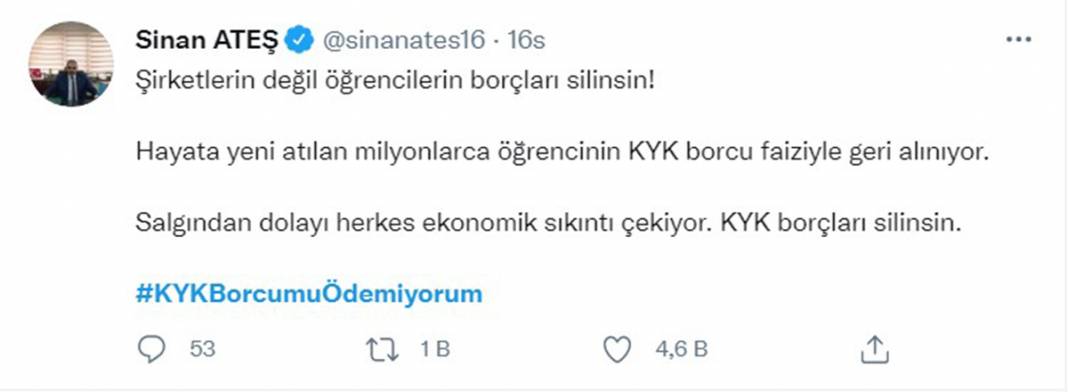Follow the #KYKBorcumuÖdemiyorum hashtag

[x=309, y=294]
